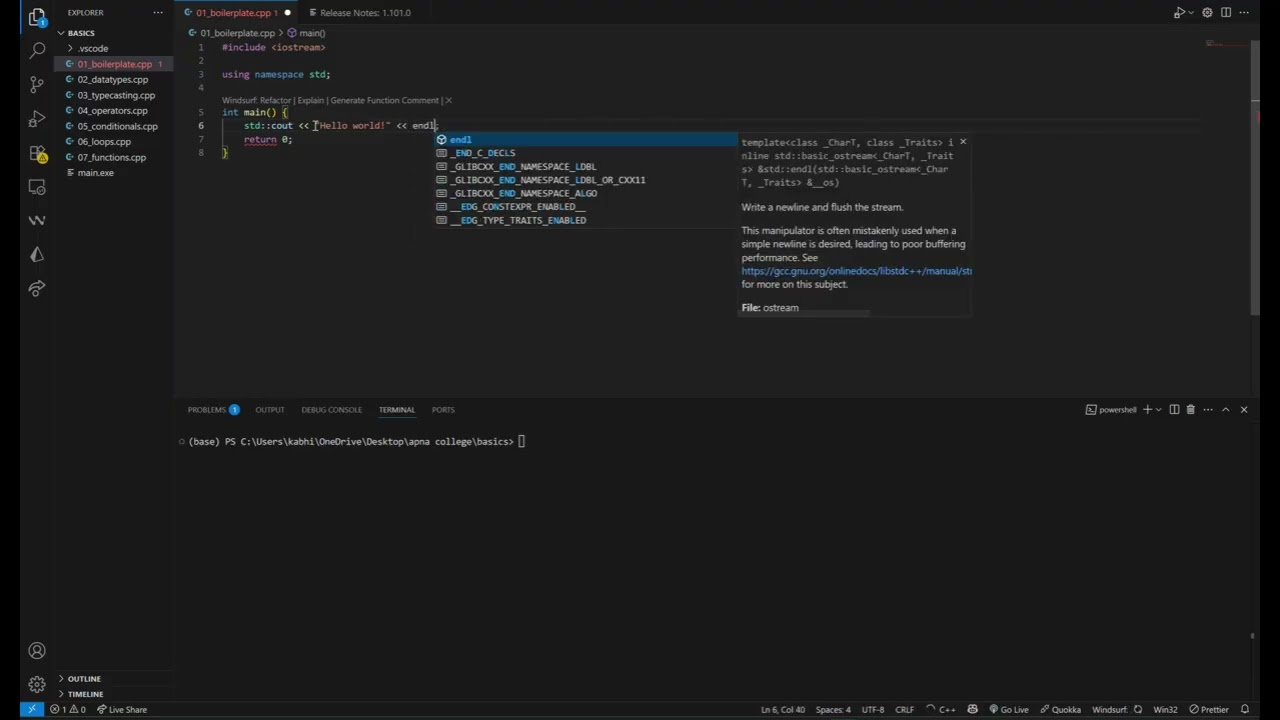Open Remote Explorer activity bar icon
1280x720 pixels.
point(37,187)
